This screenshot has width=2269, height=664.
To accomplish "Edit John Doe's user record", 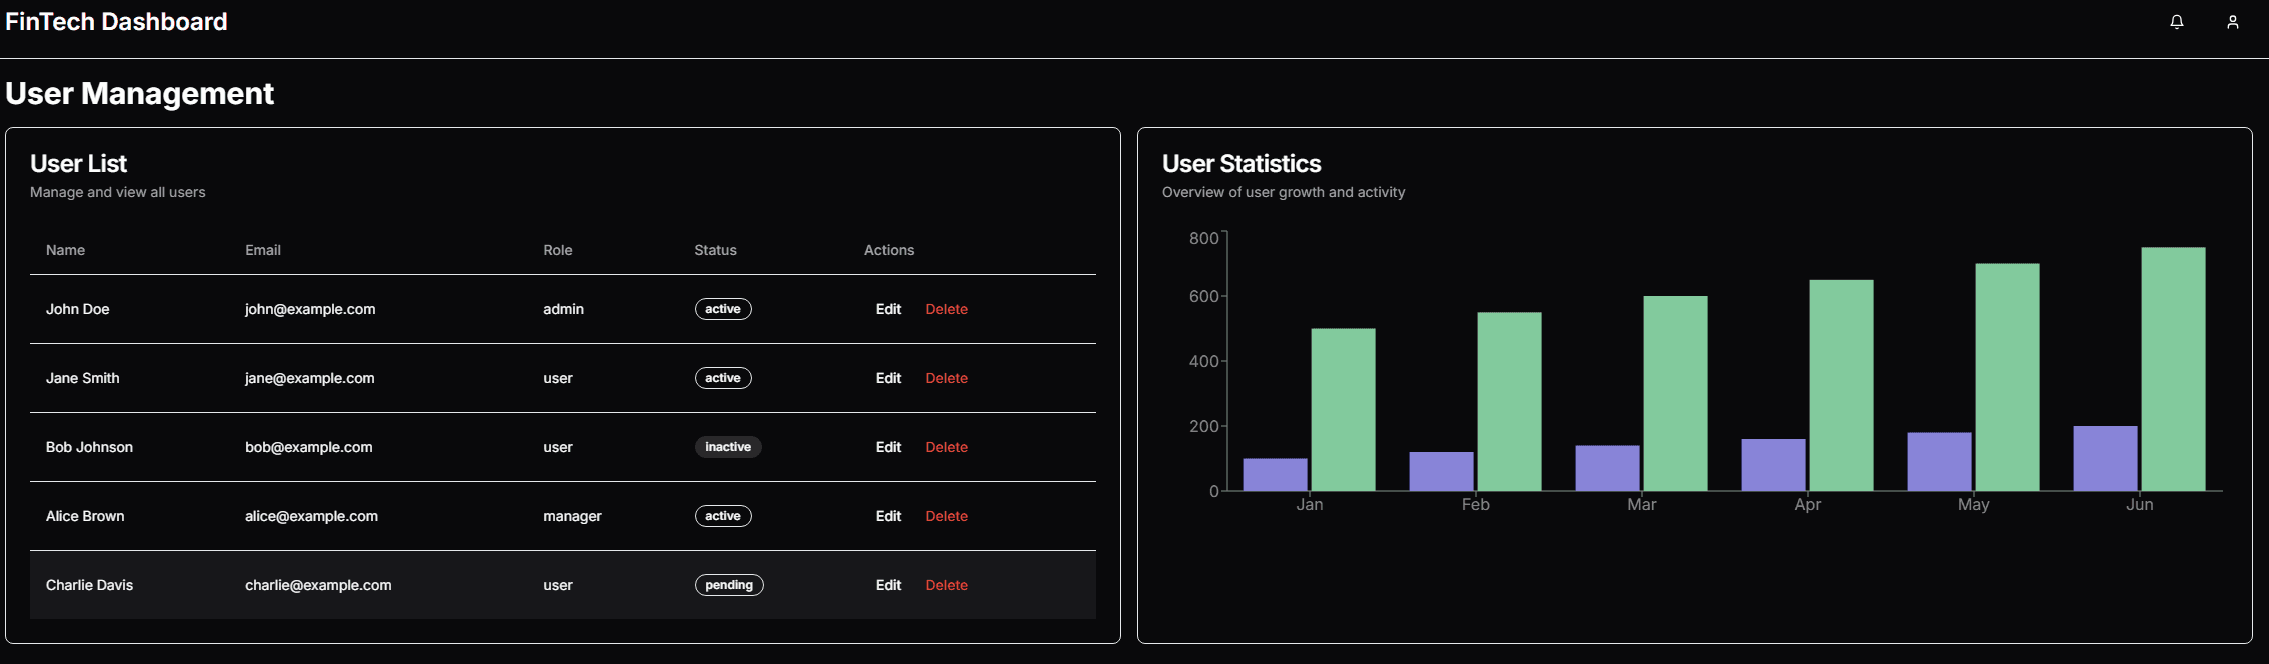I will 888,309.
